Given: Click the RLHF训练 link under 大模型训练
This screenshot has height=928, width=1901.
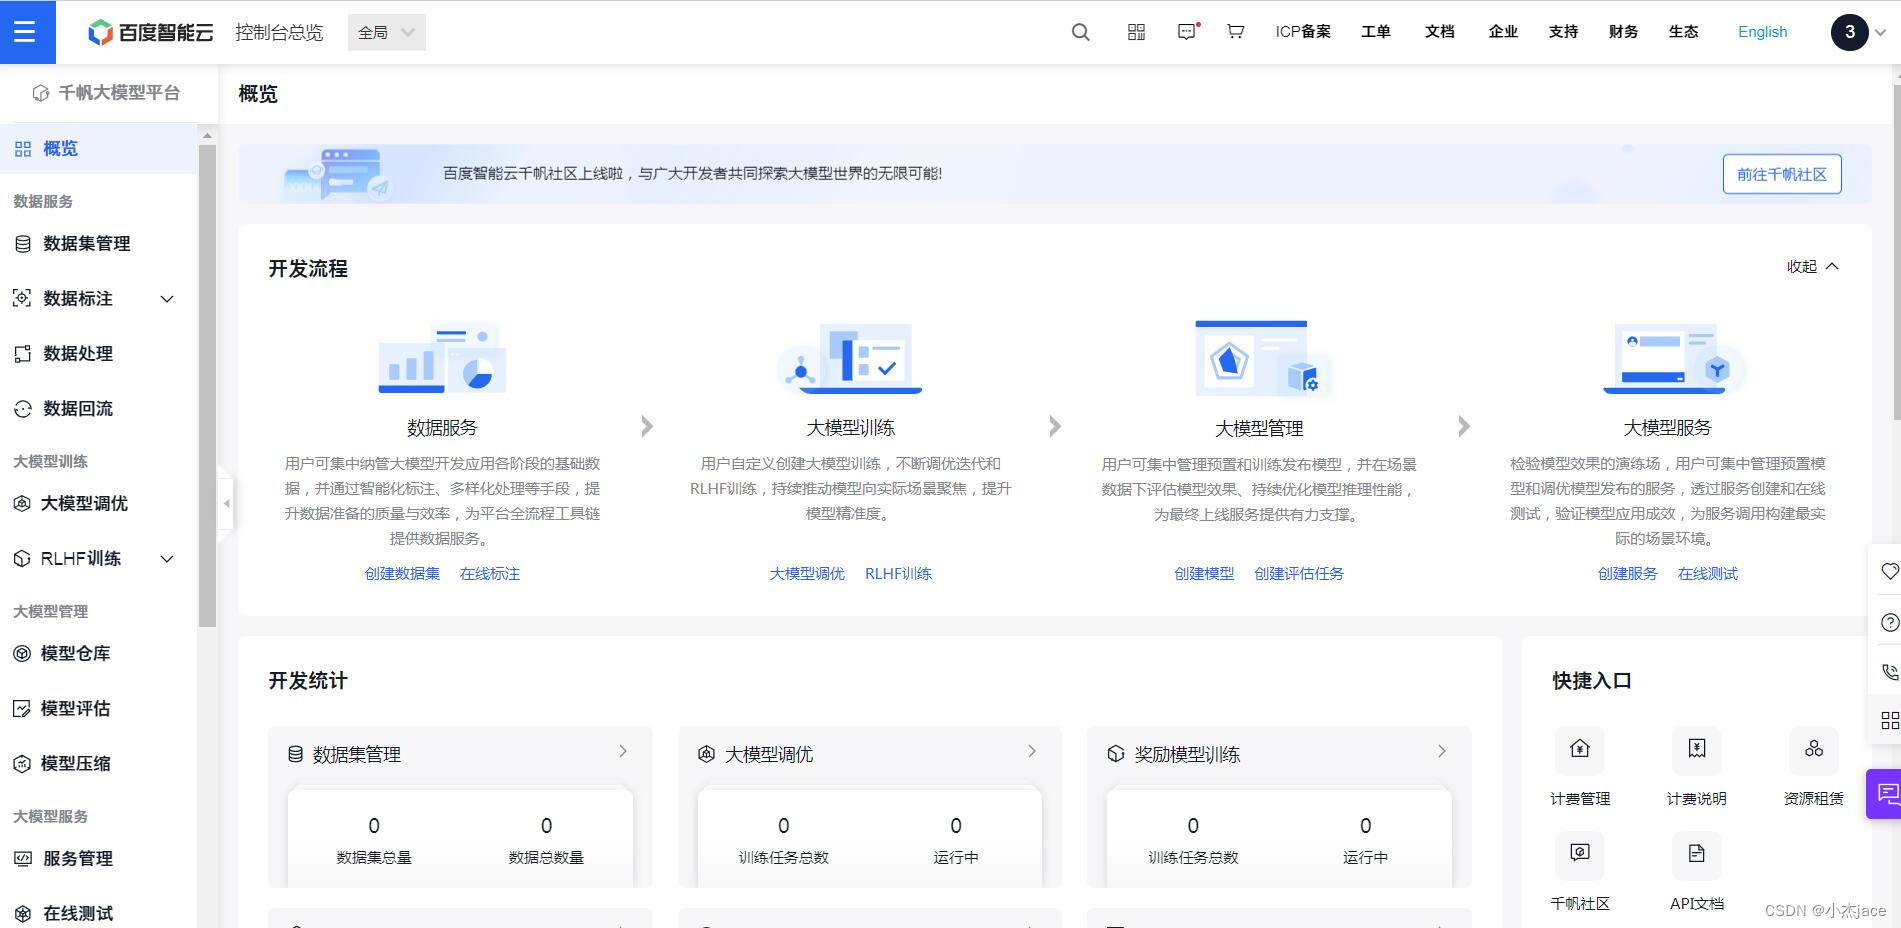Looking at the screenshot, I should click(898, 574).
